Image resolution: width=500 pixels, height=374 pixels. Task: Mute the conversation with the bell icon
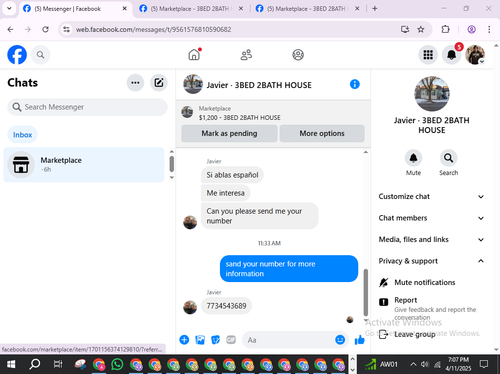413,158
